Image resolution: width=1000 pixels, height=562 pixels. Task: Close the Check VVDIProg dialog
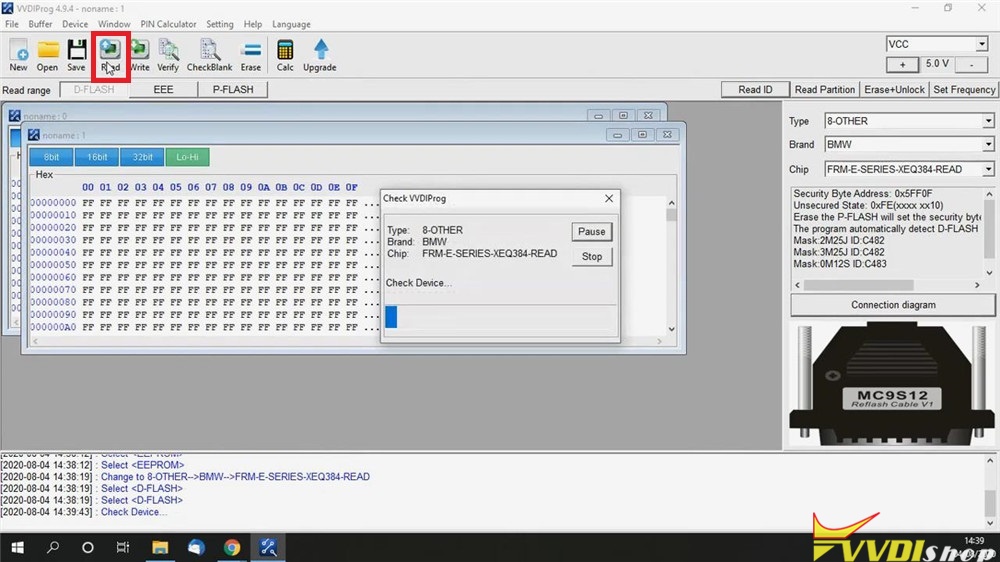click(609, 198)
